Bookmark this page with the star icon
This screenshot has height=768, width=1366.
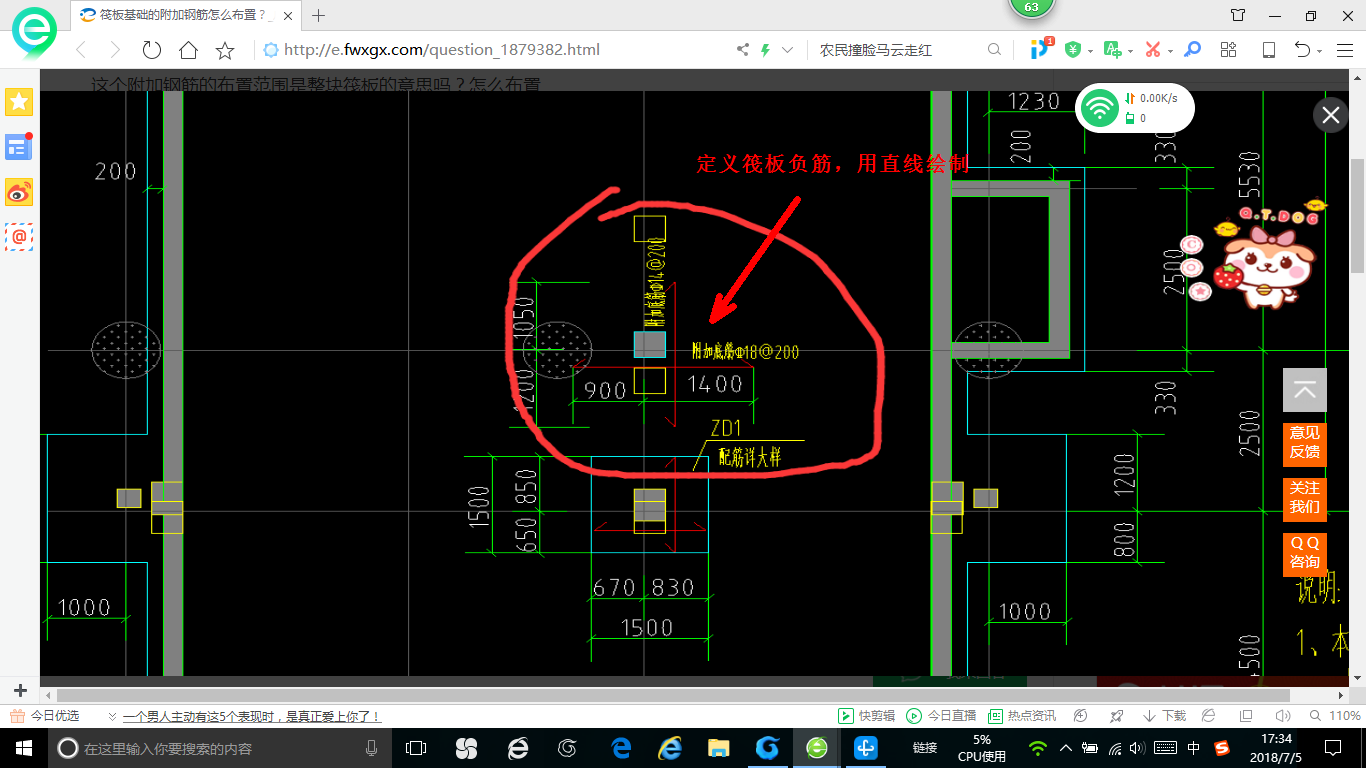point(225,50)
